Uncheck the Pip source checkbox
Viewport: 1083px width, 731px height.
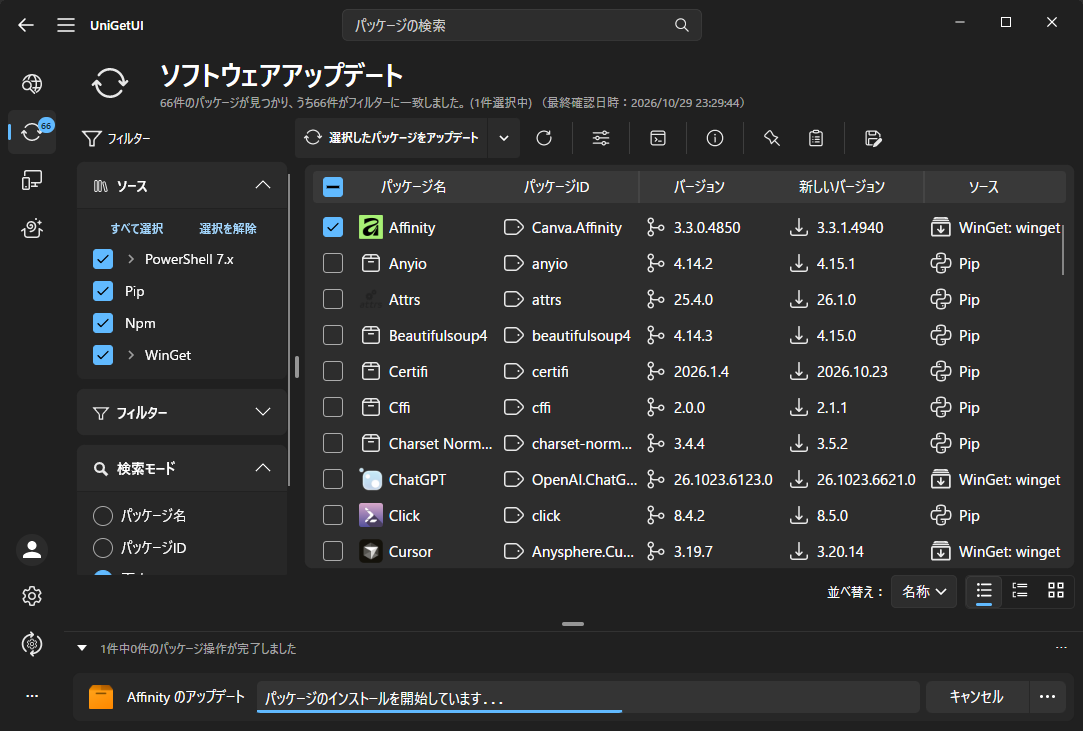pyautogui.click(x=103, y=291)
